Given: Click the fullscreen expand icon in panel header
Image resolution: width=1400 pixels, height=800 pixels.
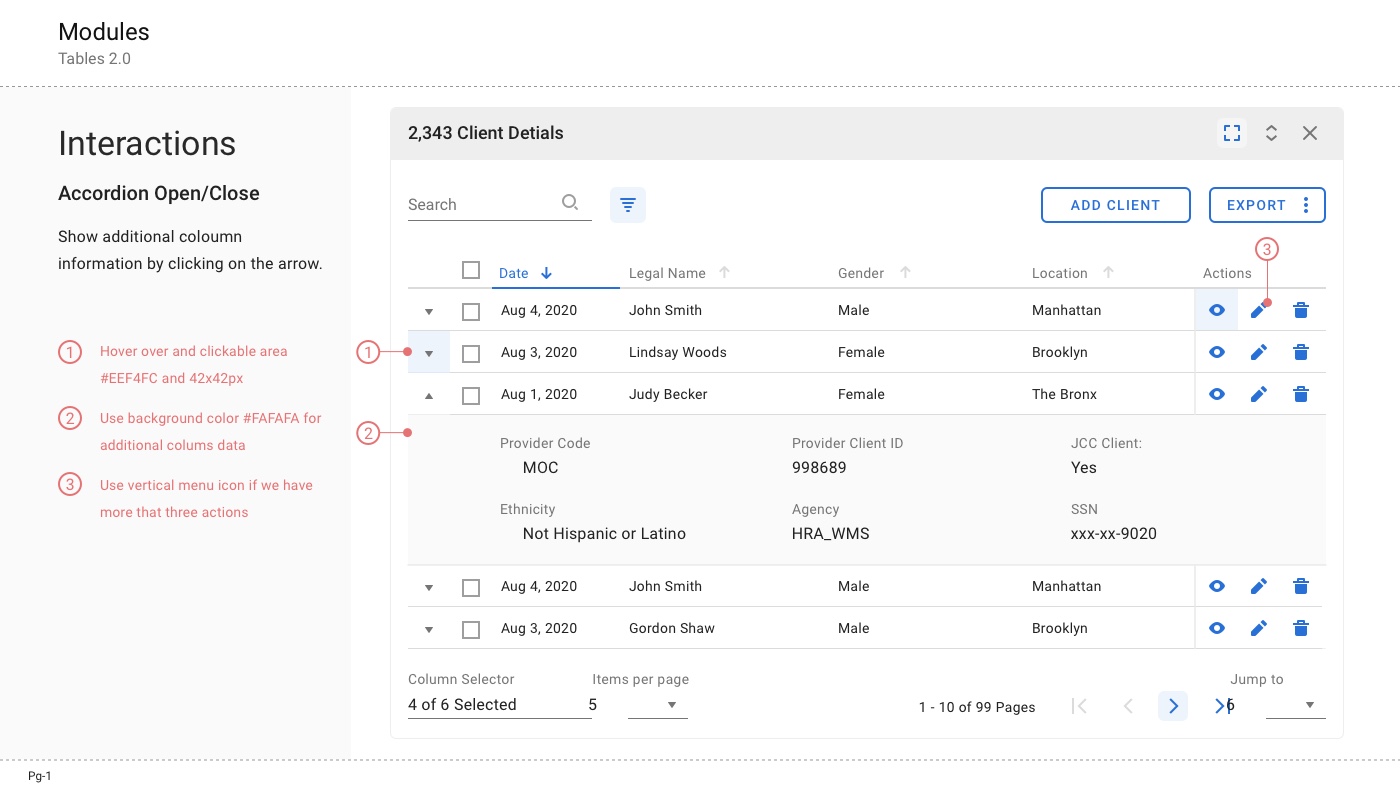Looking at the screenshot, I should (x=1232, y=133).
